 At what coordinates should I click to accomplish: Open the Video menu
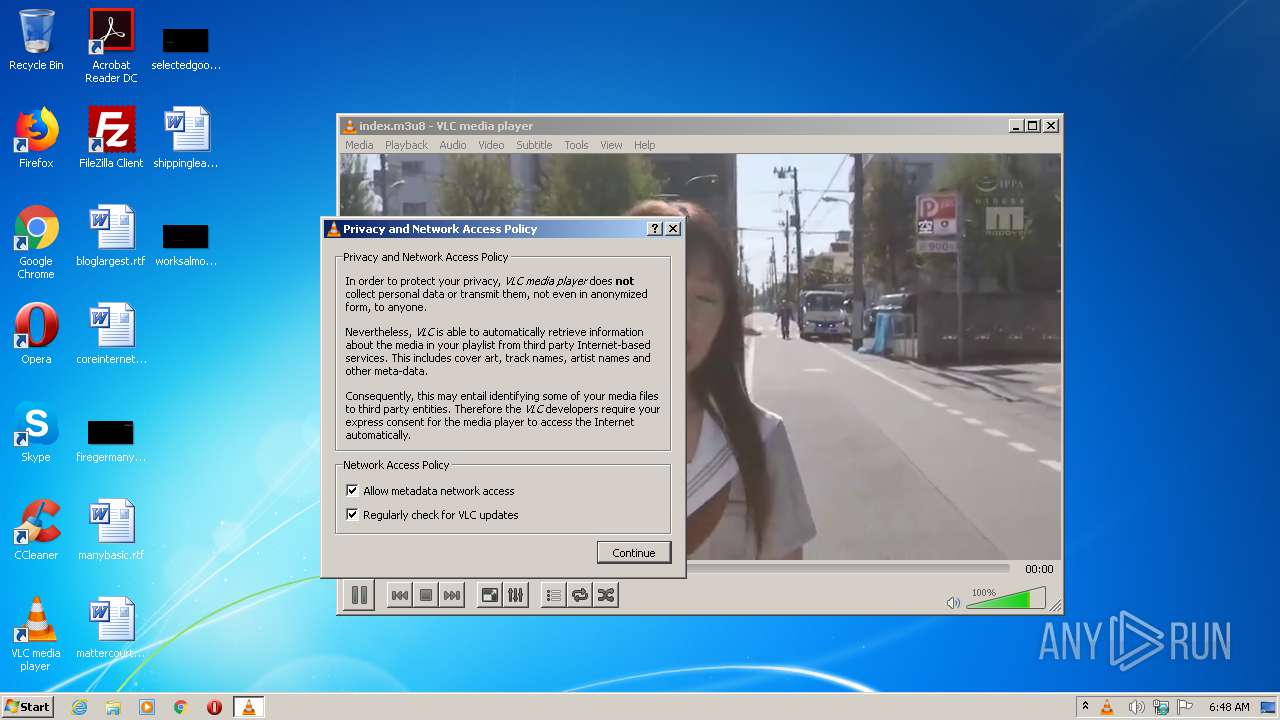pos(491,145)
